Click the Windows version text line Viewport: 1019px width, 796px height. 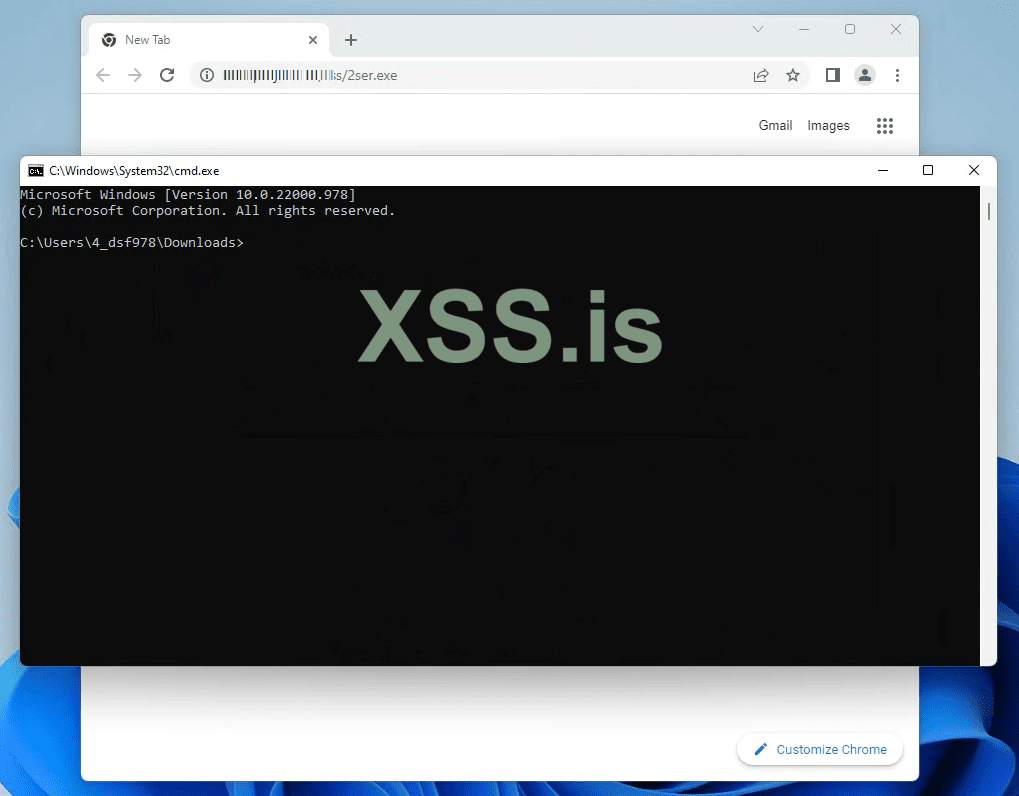tap(188, 194)
